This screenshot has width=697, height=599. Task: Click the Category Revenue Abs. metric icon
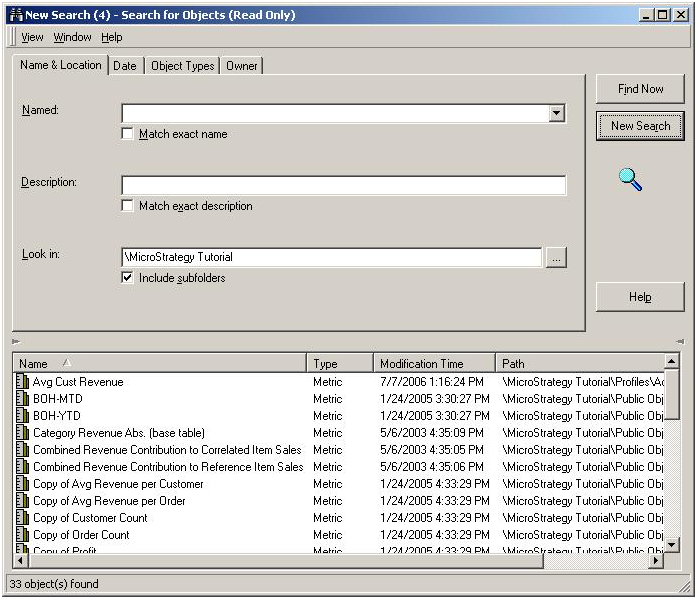pyautogui.click(x=22, y=432)
